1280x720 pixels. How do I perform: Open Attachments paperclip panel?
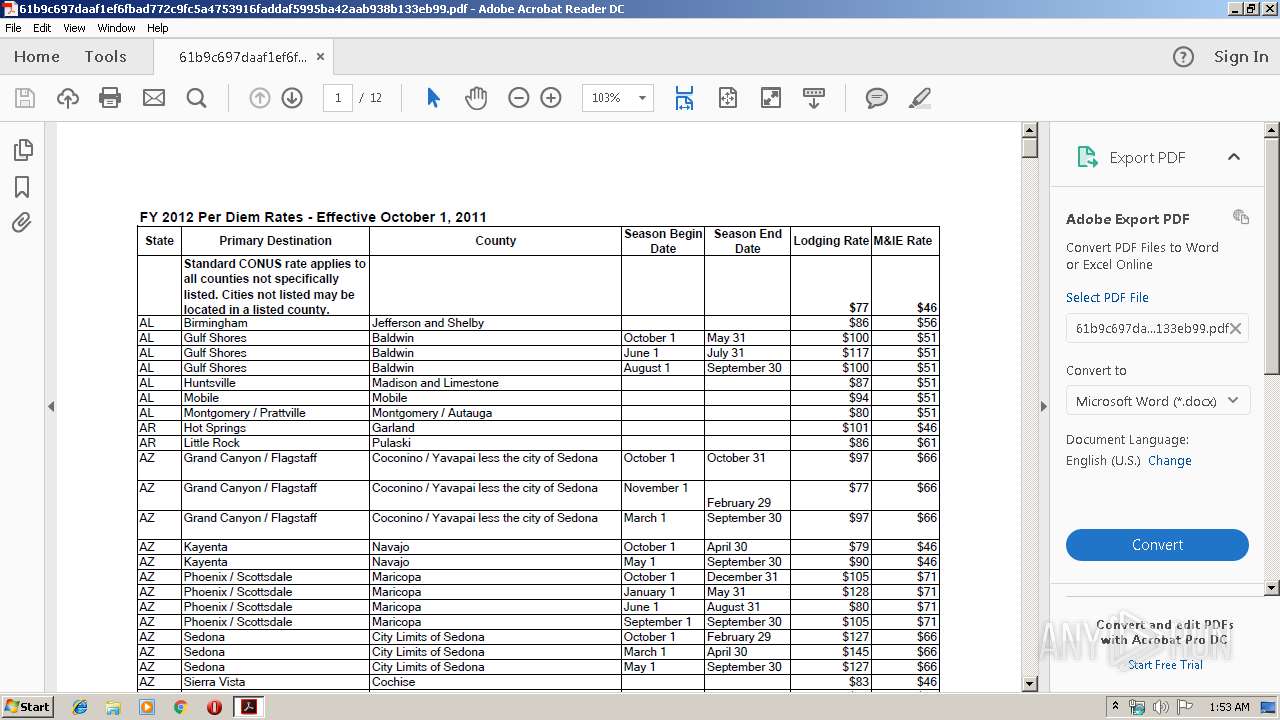pyautogui.click(x=22, y=223)
